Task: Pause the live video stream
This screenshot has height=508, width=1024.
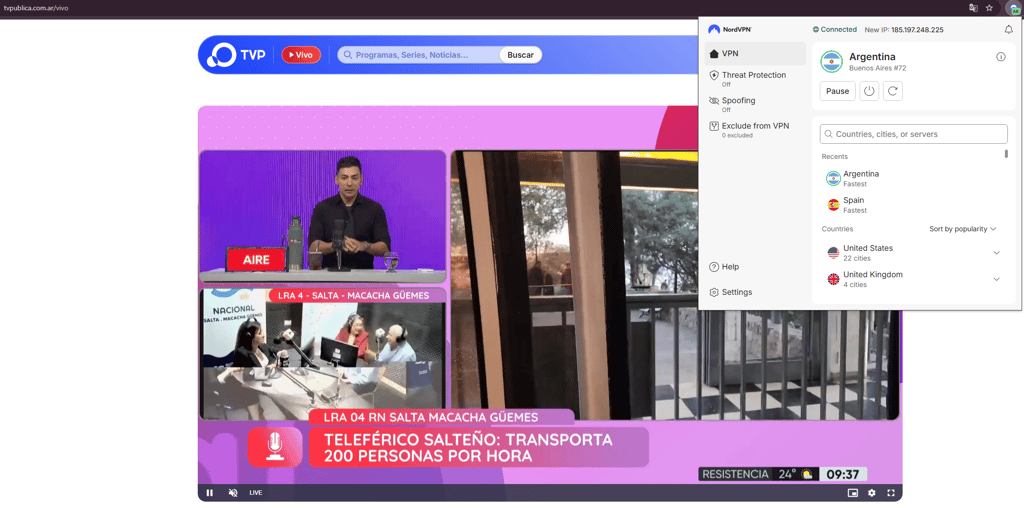Action: tap(210, 493)
